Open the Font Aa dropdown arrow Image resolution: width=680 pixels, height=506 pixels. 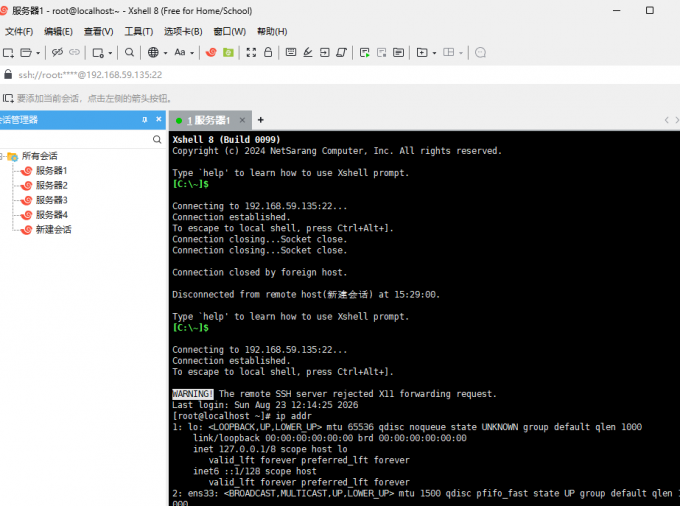[x=192, y=53]
